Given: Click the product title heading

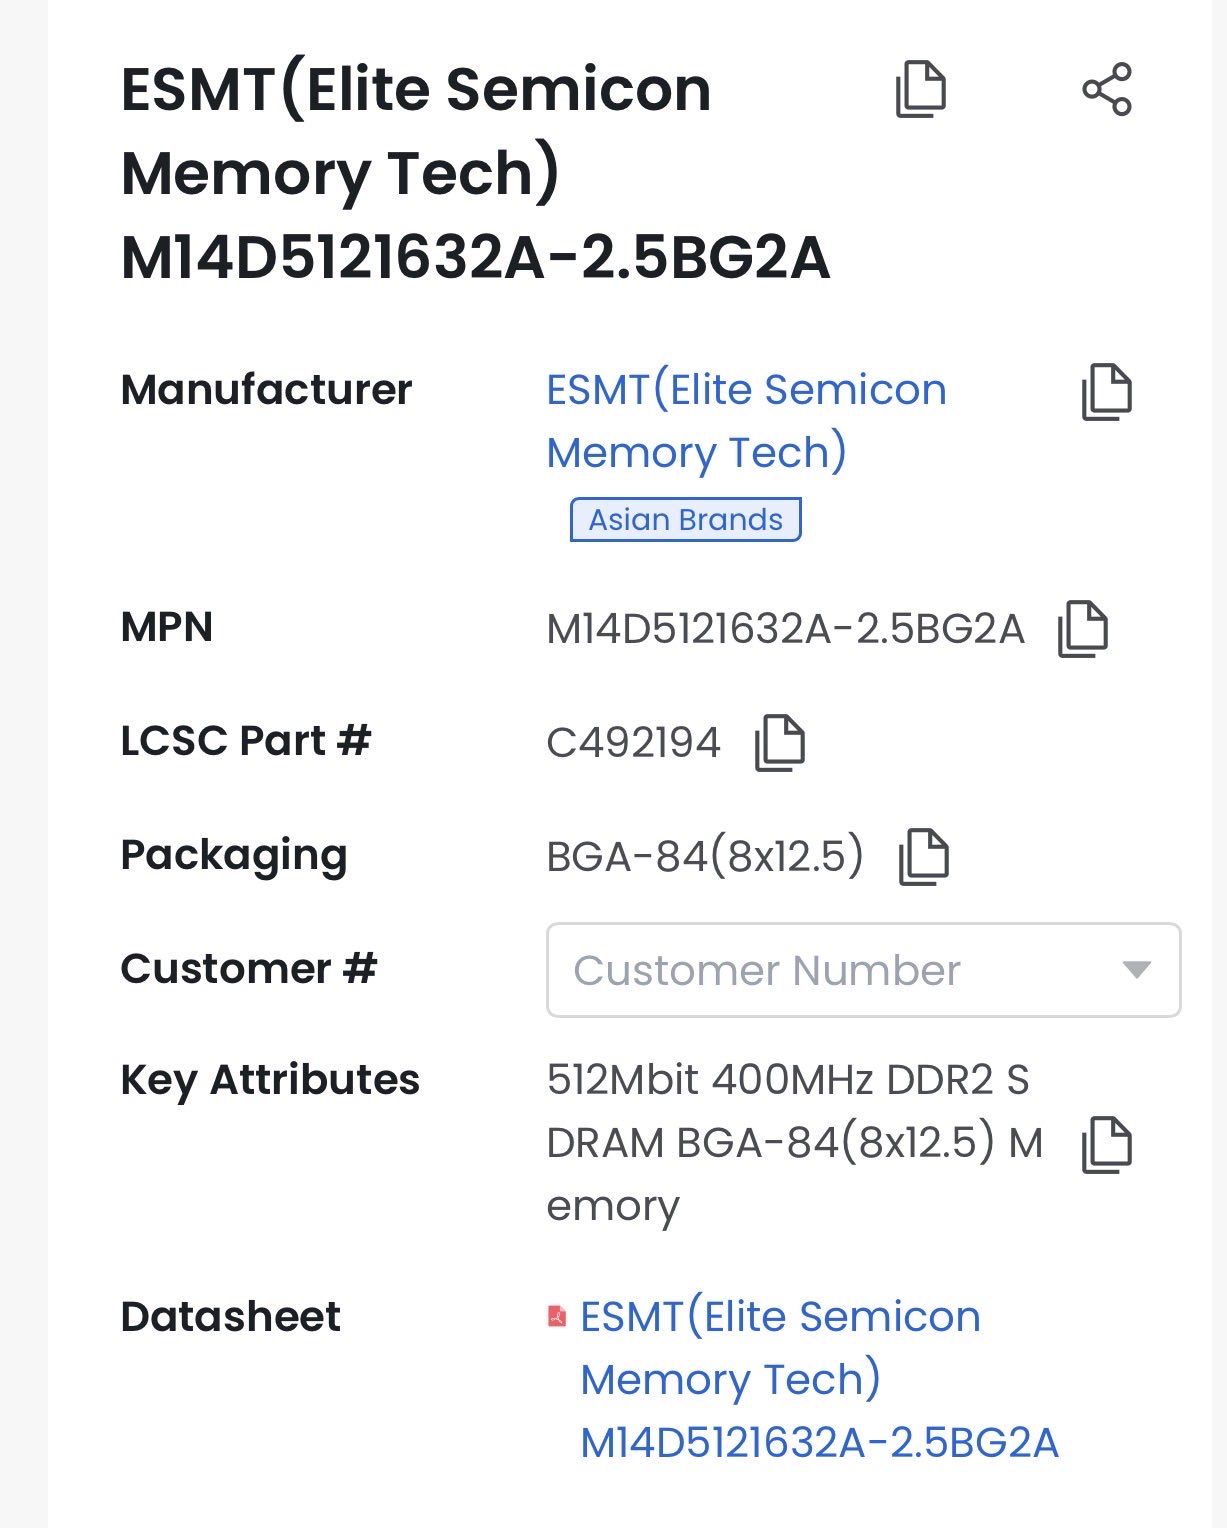Looking at the screenshot, I should point(476,173).
